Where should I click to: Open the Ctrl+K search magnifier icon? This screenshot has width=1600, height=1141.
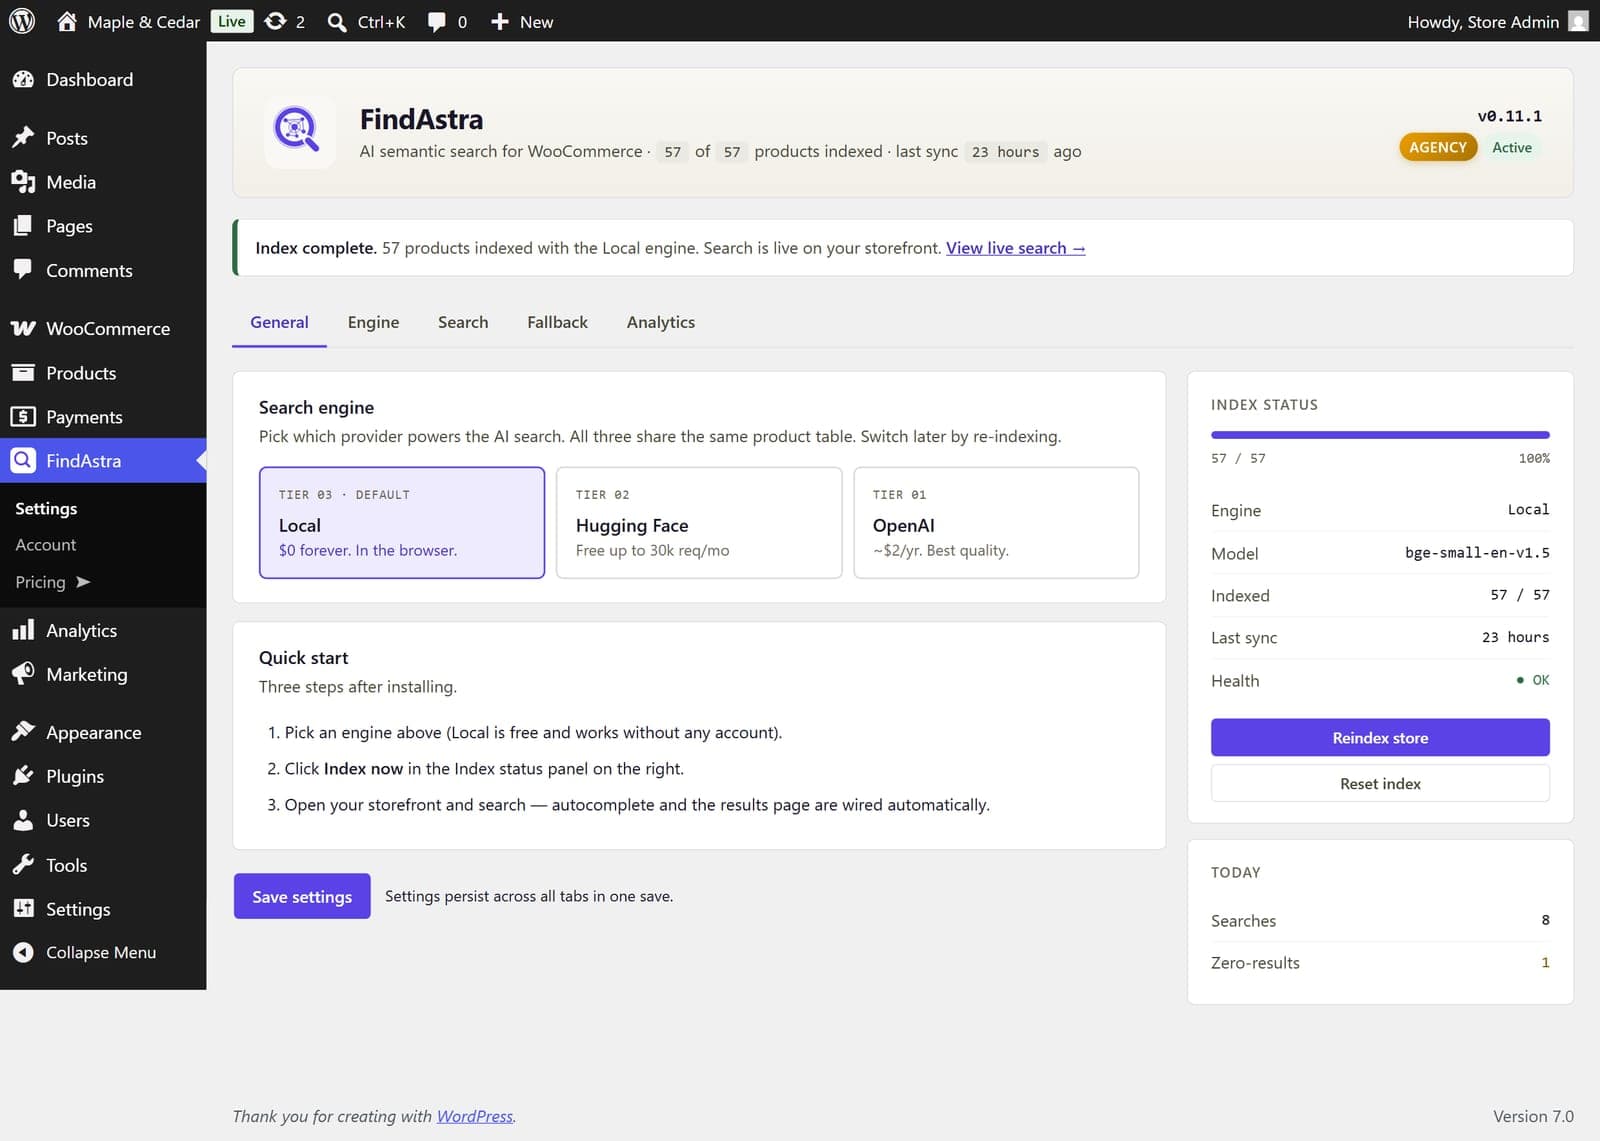tap(337, 22)
